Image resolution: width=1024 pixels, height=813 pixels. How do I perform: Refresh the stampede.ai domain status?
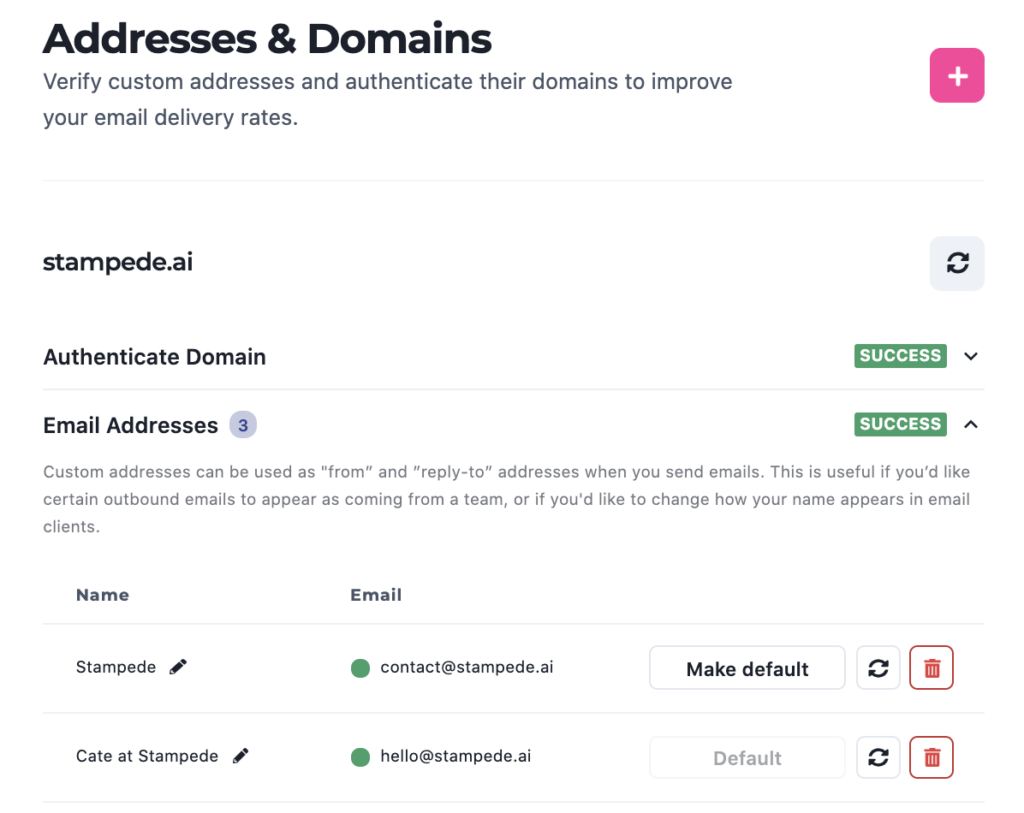pos(957,263)
